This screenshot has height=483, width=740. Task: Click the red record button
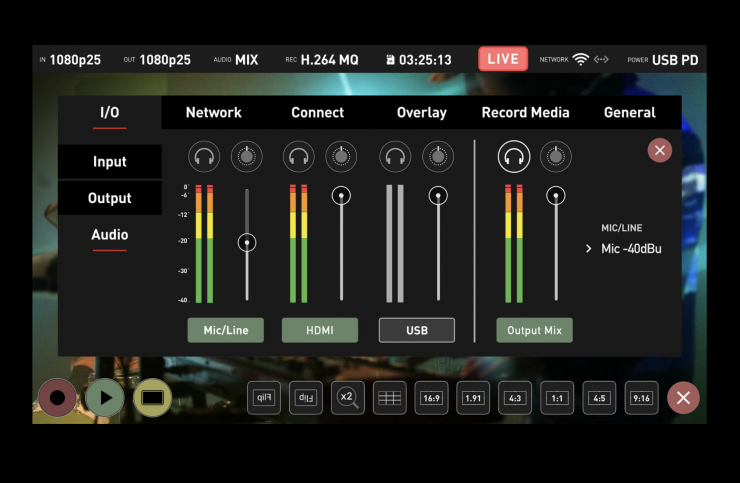tap(57, 398)
